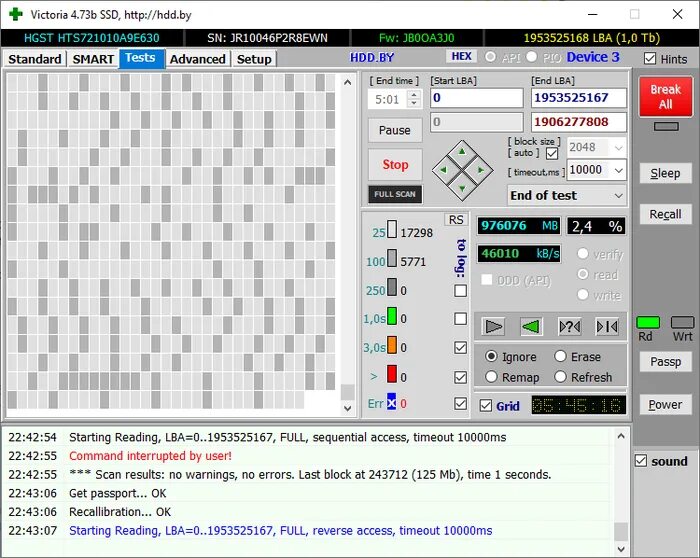Disable logging for Err blocks
The image size is (700, 558).
point(460,404)
